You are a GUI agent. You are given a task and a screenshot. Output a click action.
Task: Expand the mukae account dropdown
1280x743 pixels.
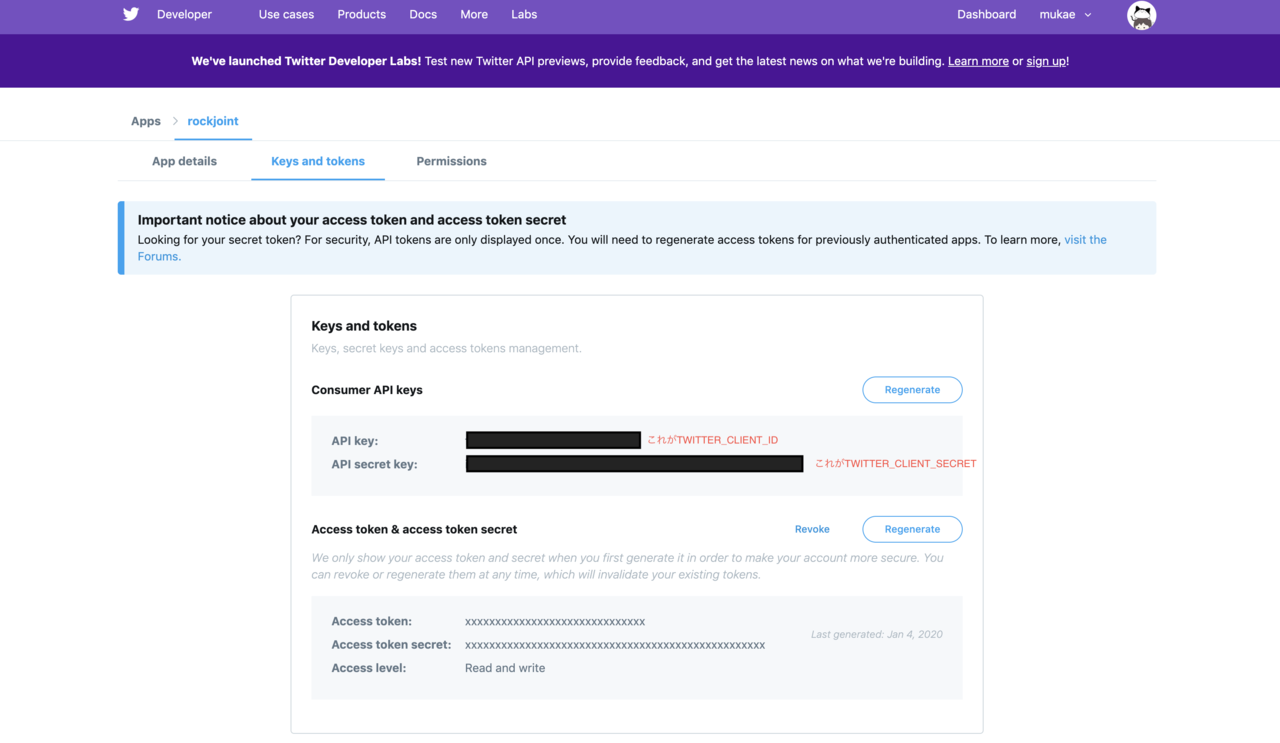coord(1066,15)
